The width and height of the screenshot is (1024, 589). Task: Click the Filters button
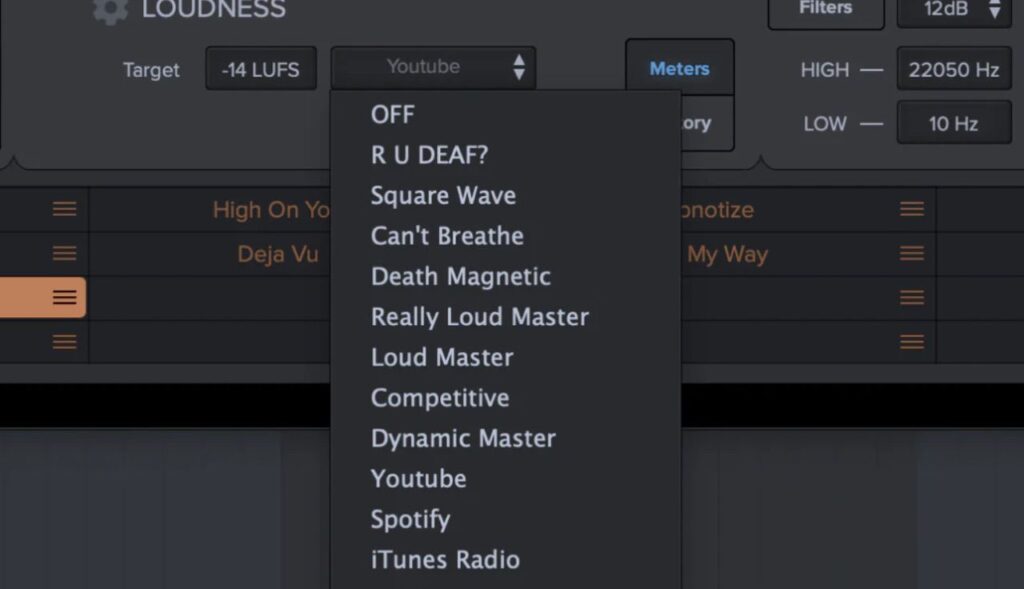[x=825, y=10]
